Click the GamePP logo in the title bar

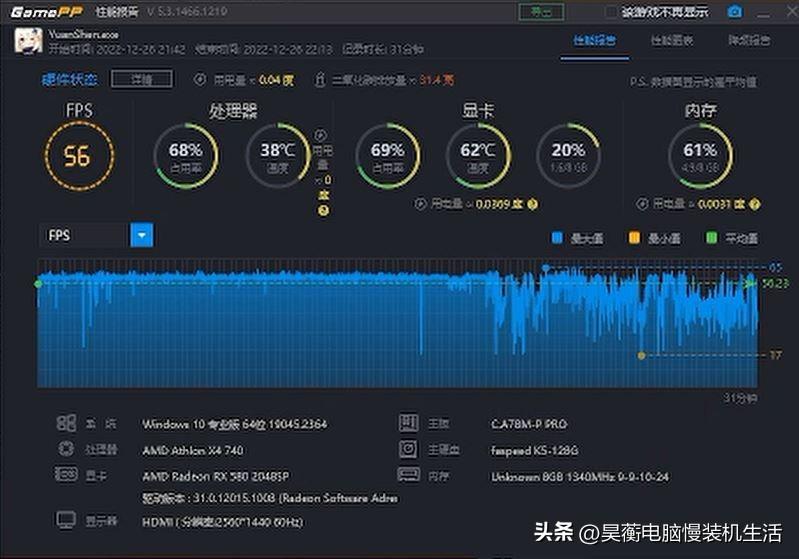[47, 12]
